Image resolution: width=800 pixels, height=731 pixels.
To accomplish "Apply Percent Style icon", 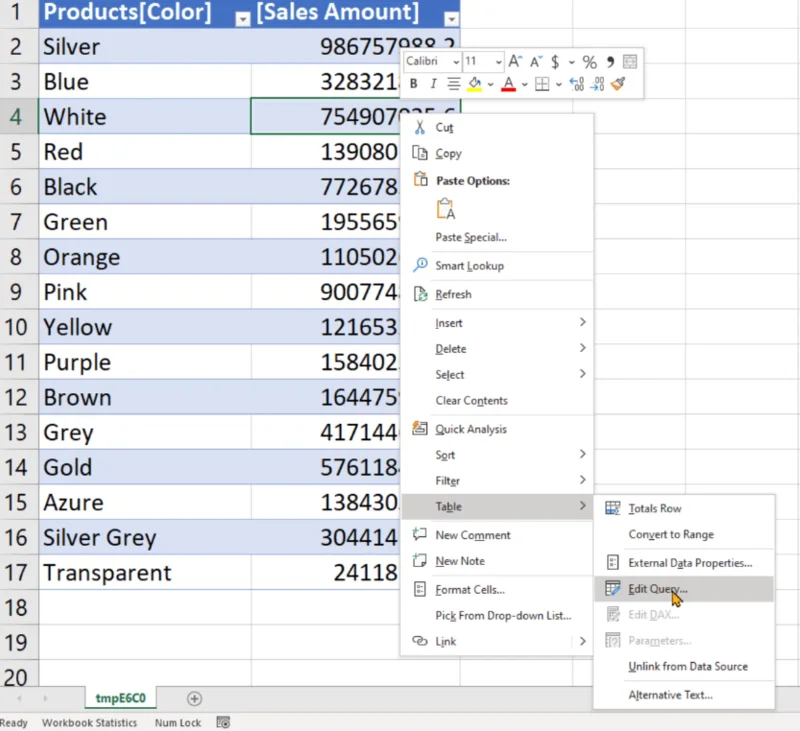I will point(589,62).
